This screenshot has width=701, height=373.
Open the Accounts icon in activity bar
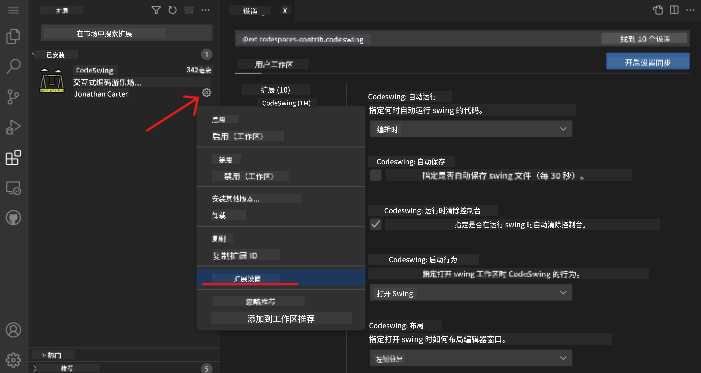click(x=13, y=330)
